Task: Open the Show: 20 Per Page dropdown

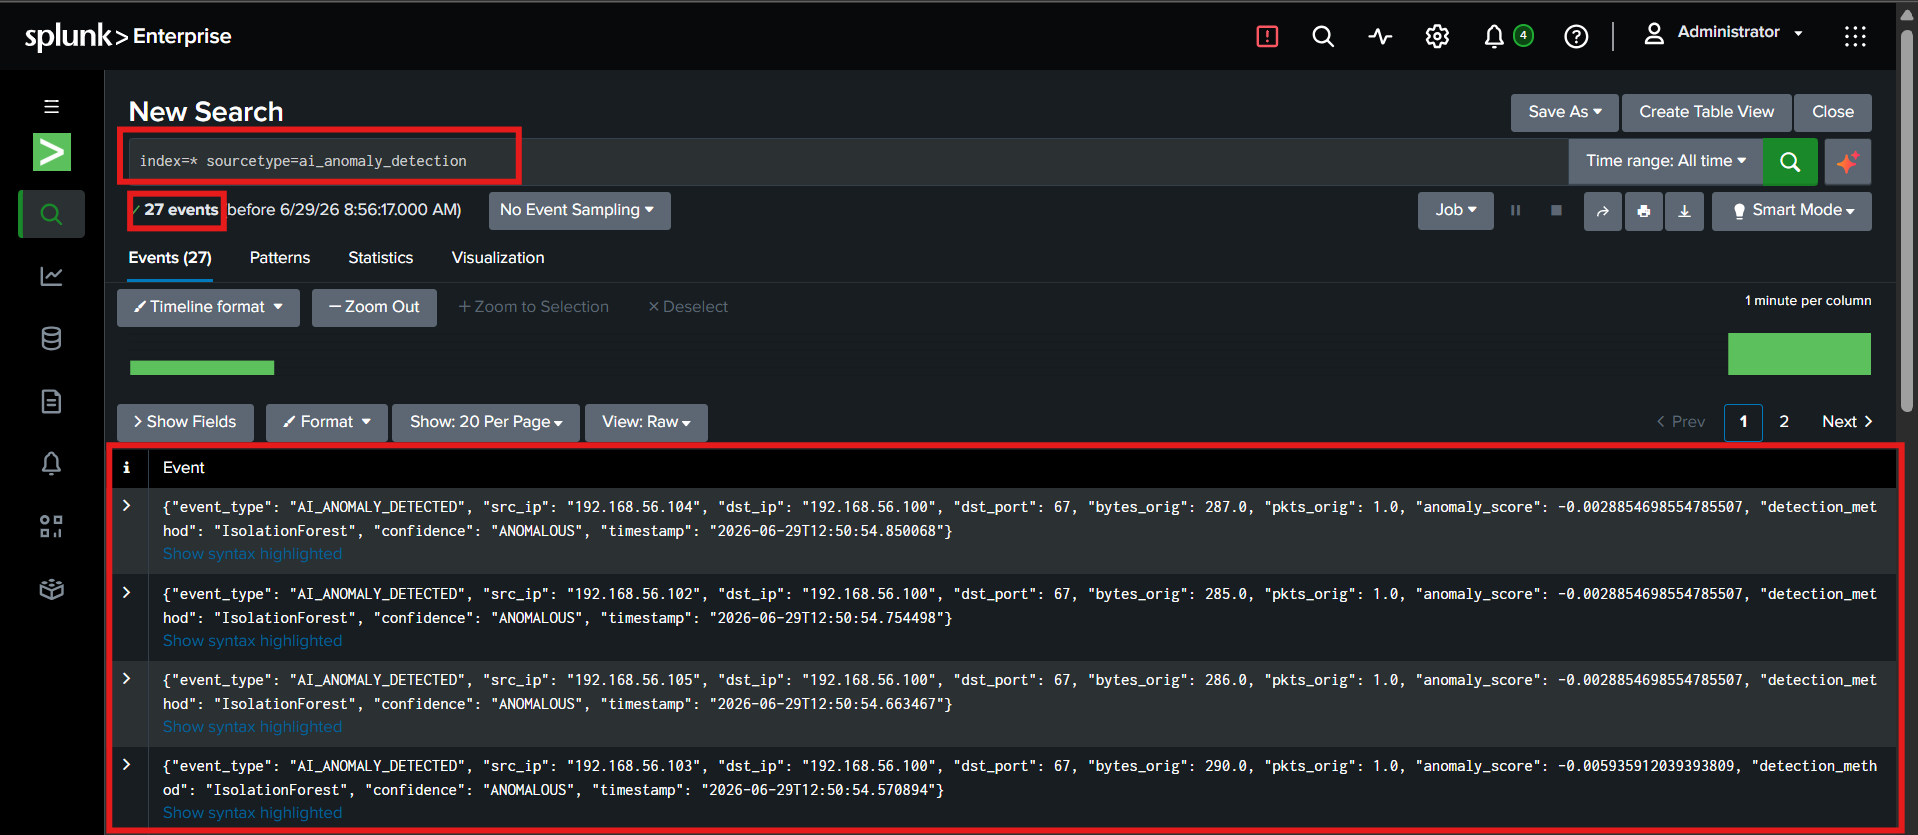Action: point(486,422)
